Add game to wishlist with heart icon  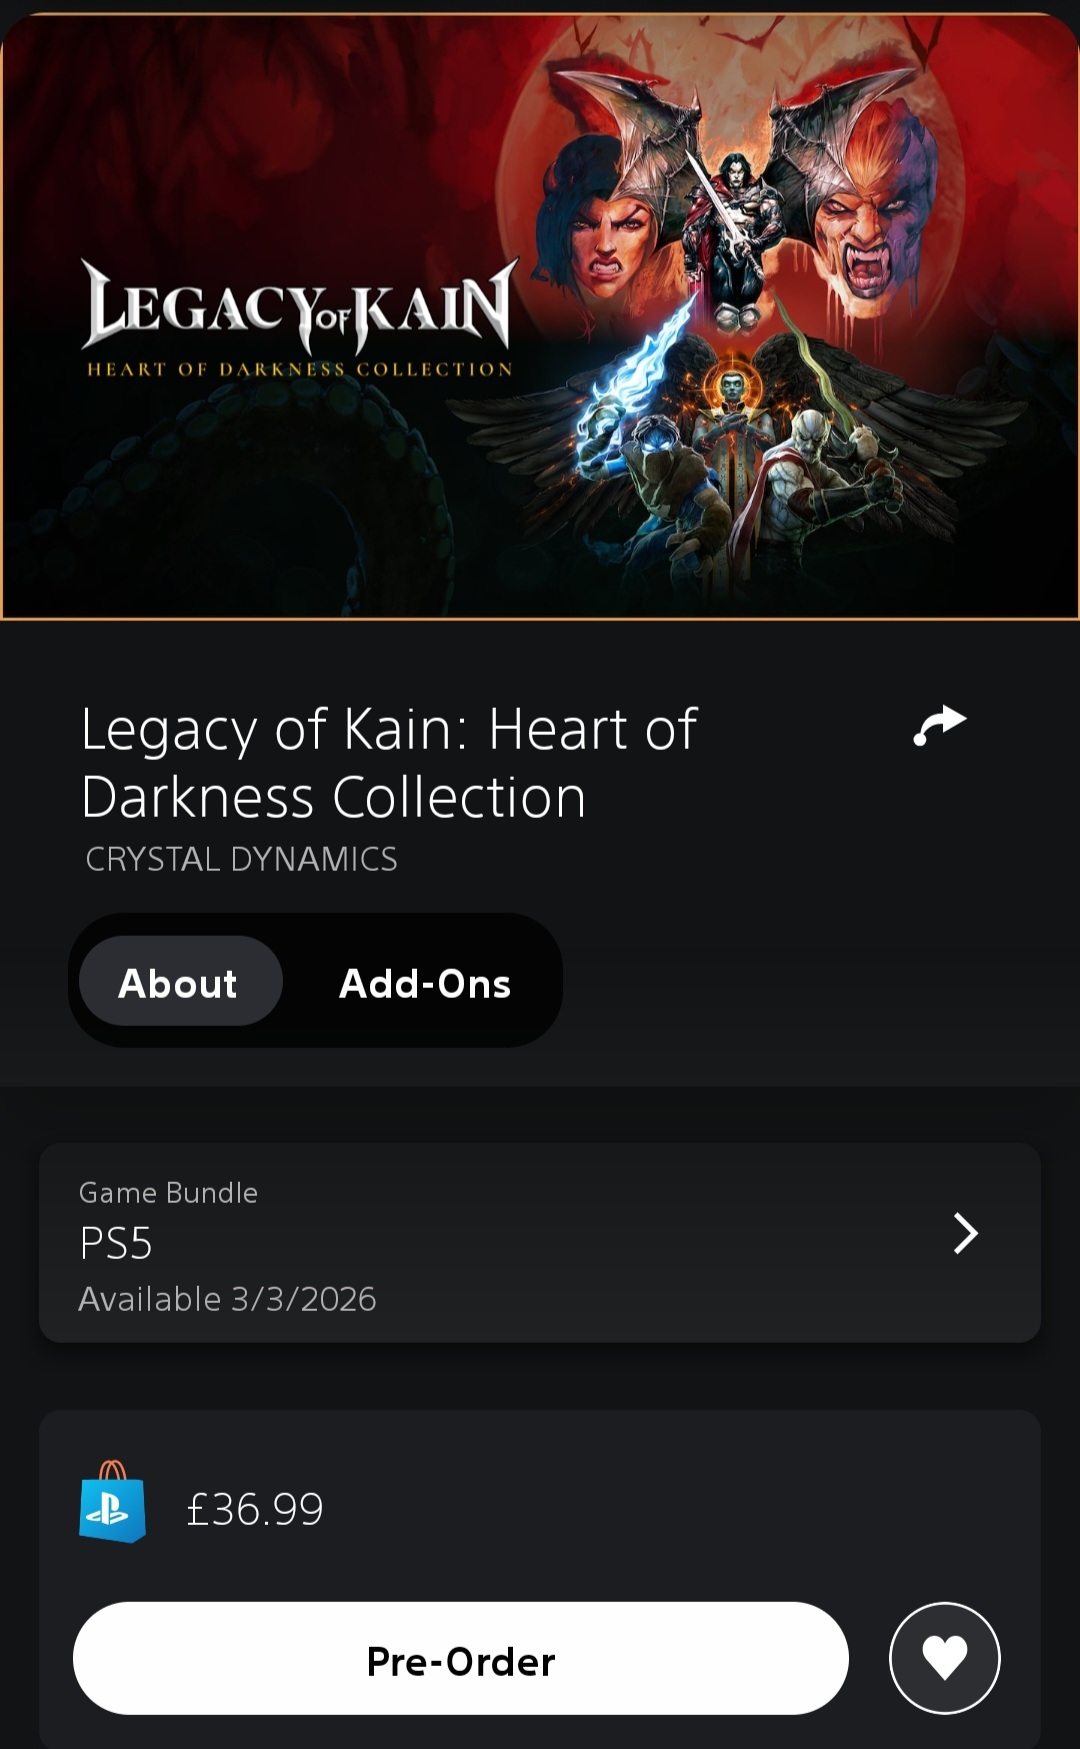click(944, 1658)
